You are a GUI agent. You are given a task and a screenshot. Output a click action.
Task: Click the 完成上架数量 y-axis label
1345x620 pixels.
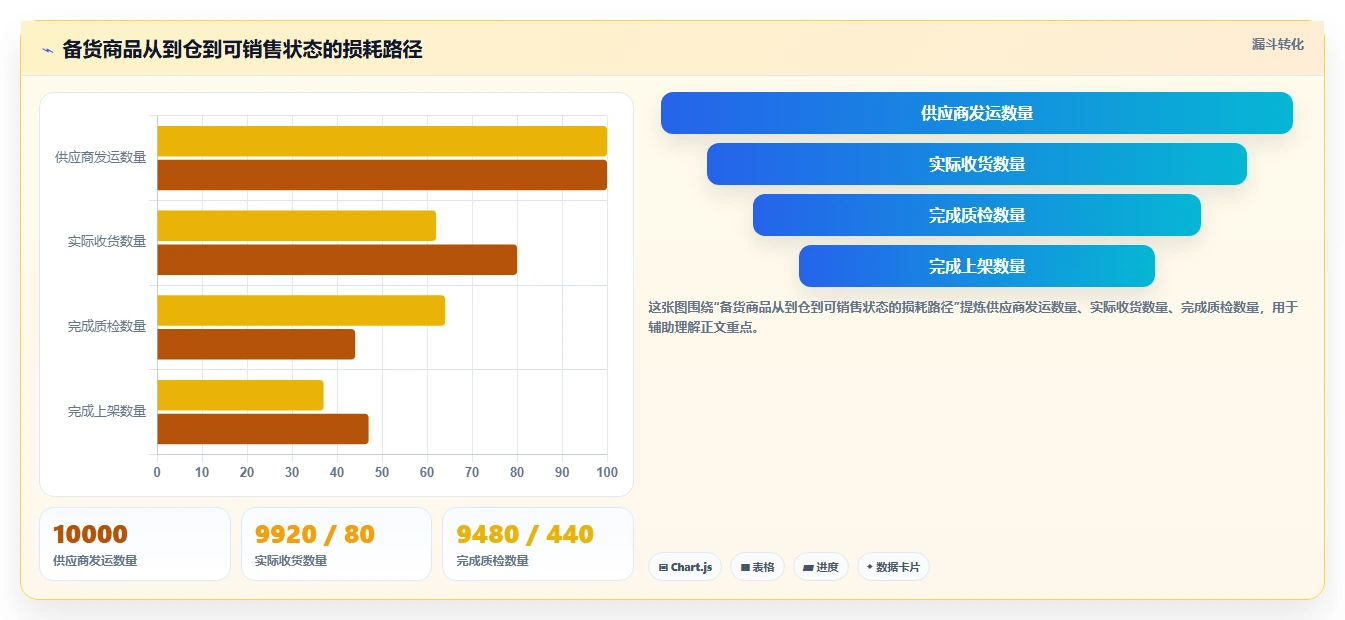(x=107, y=412)
